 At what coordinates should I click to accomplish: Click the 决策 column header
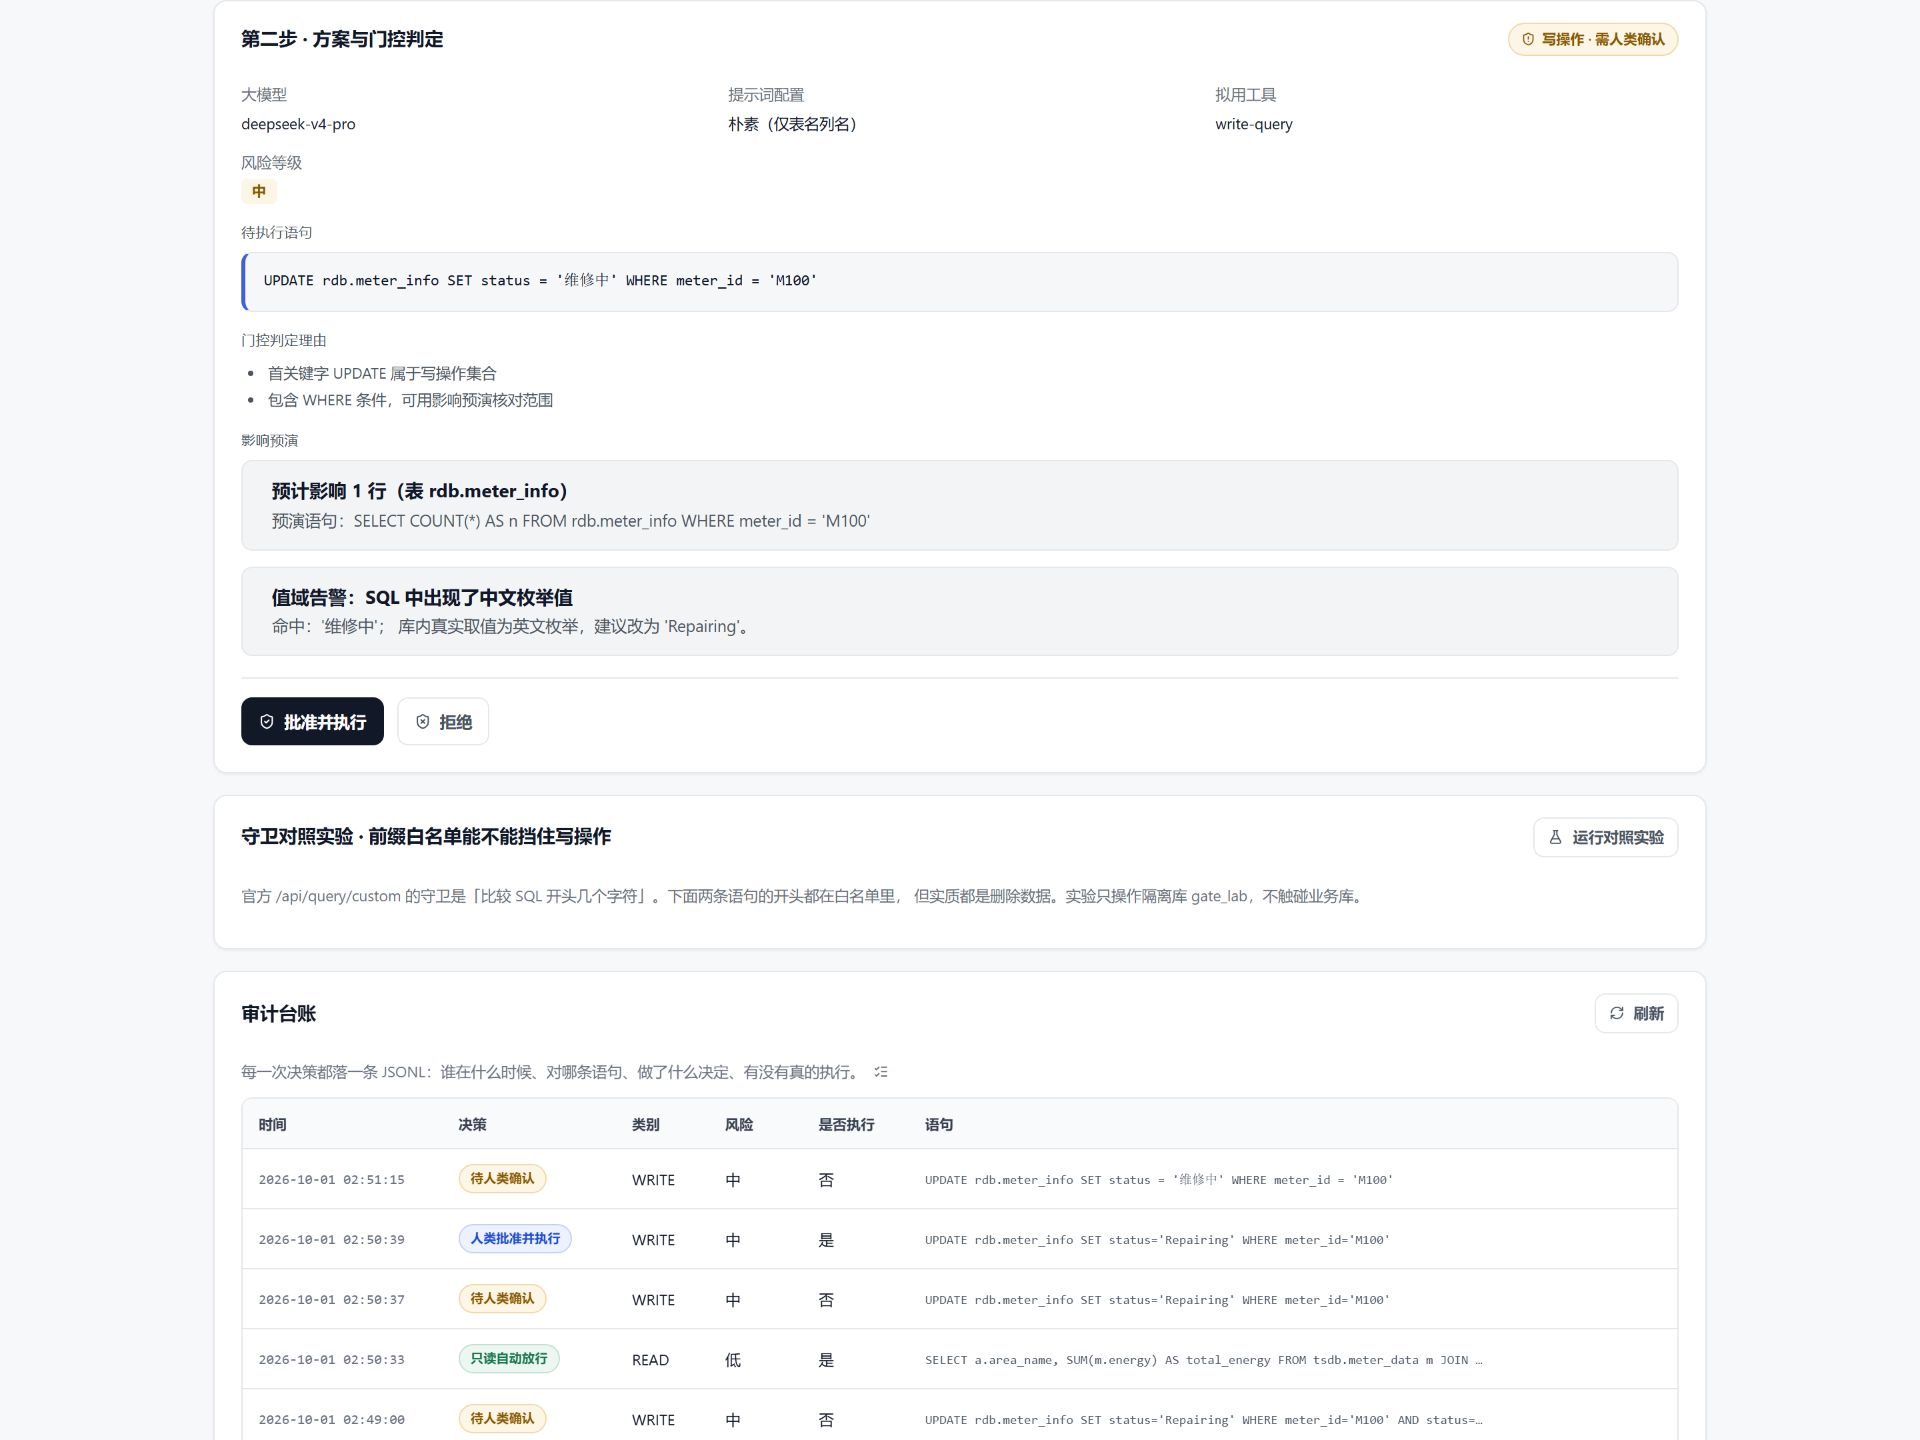472,1124
